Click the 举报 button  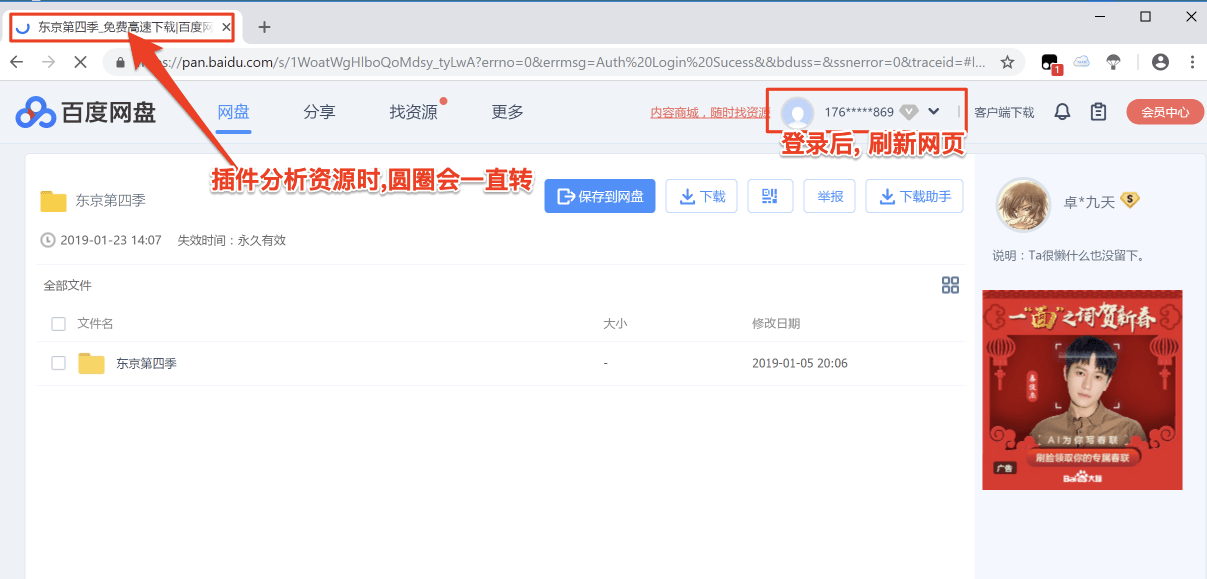pos(830,196)
